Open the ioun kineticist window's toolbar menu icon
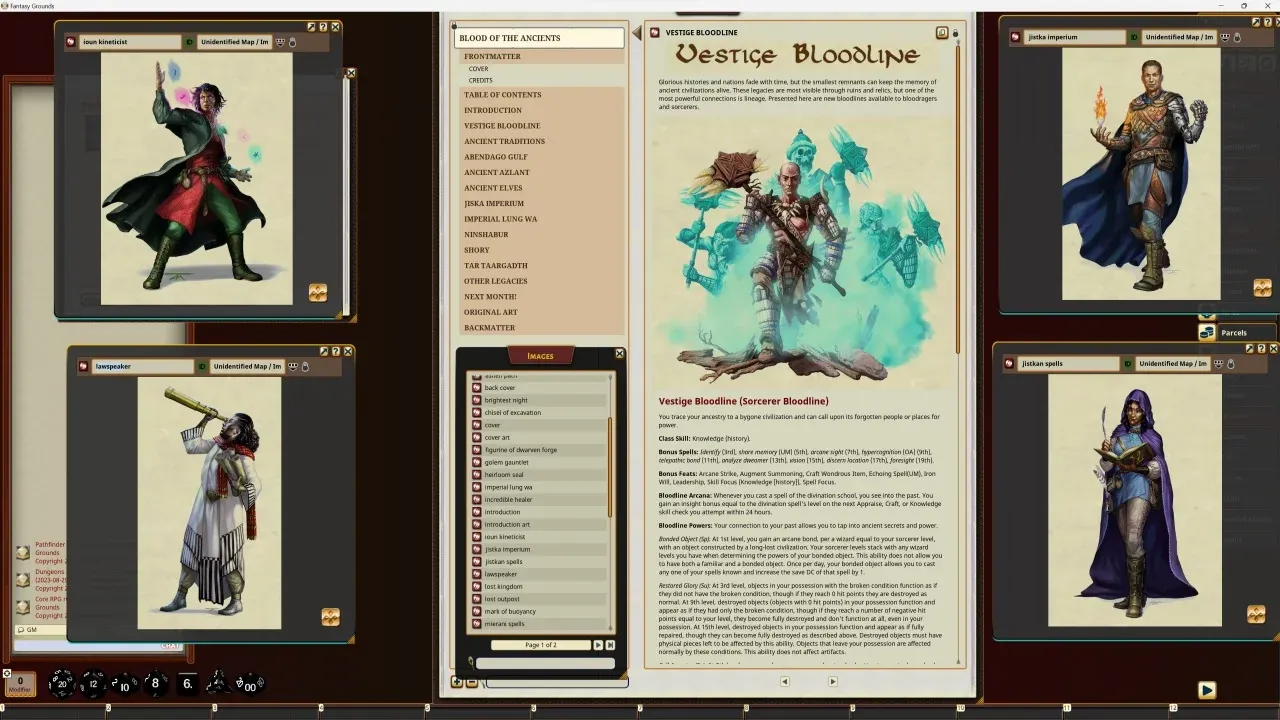Viewport: 1280px width, 720px height. click(281, 42)
